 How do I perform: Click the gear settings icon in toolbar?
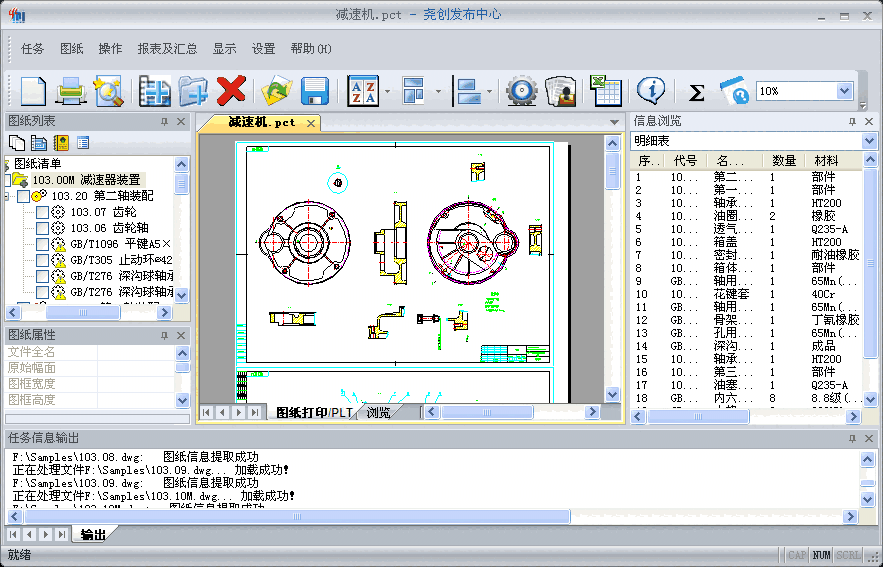click(521, 91)
